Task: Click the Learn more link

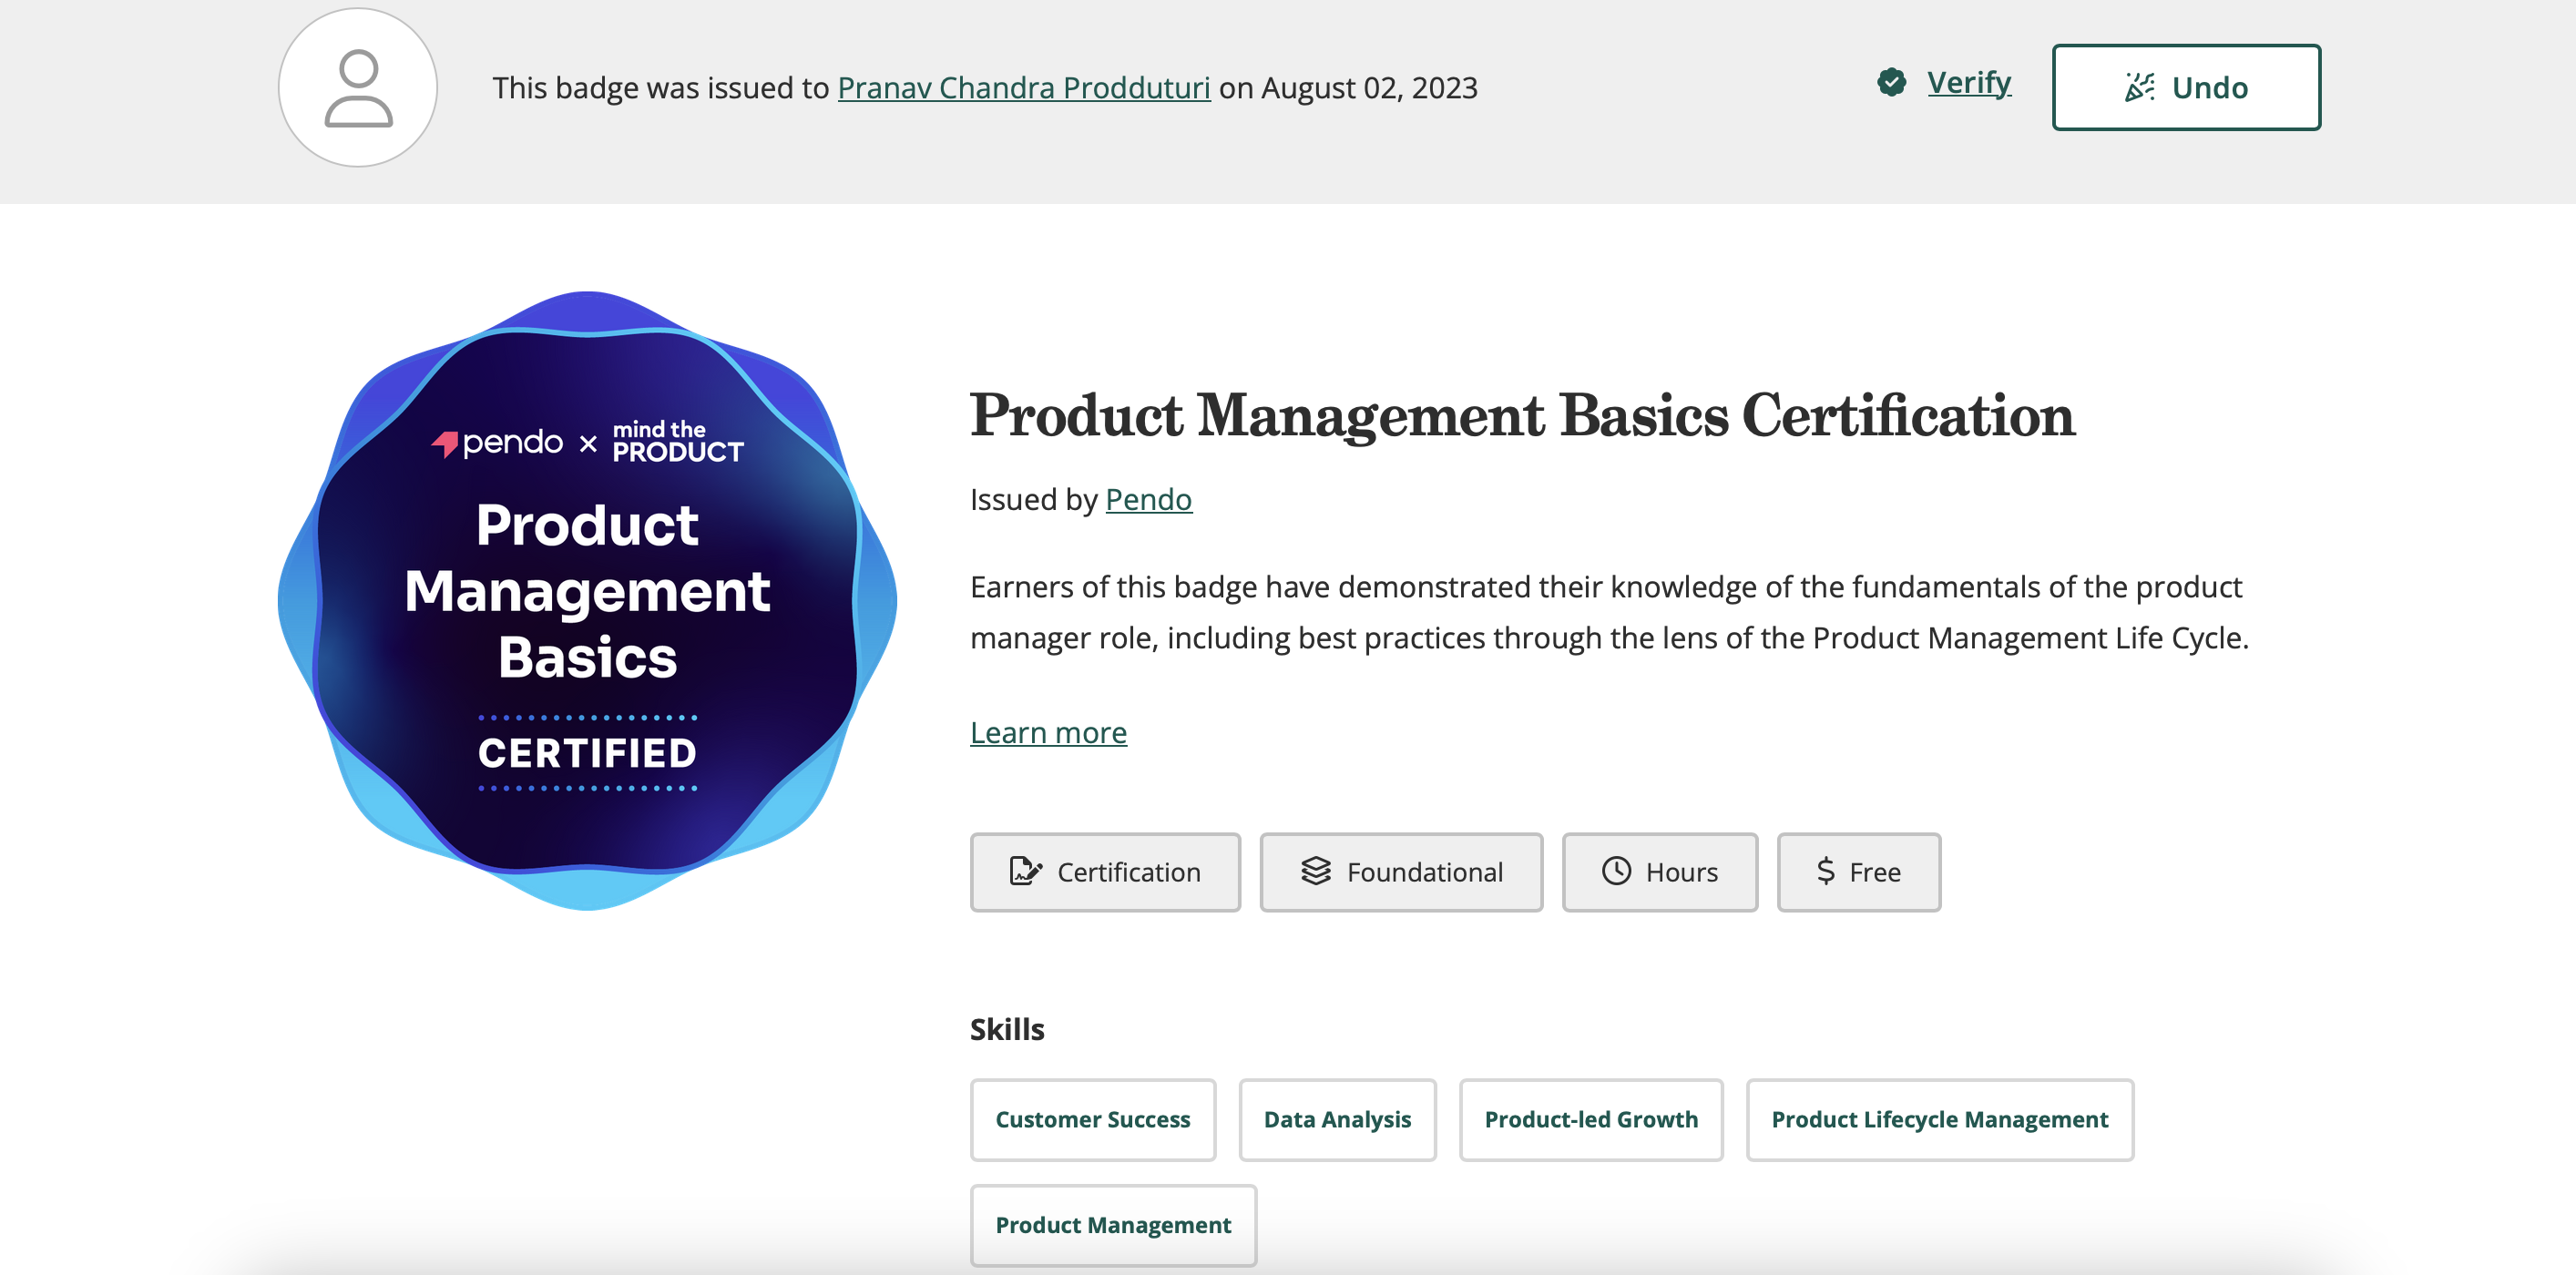Action: pos(1048,732)
